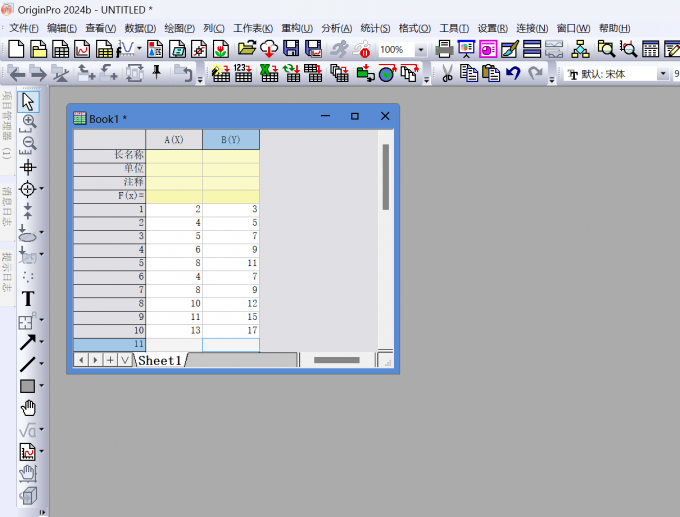Create a new project with blank page icon

[16, 49]
